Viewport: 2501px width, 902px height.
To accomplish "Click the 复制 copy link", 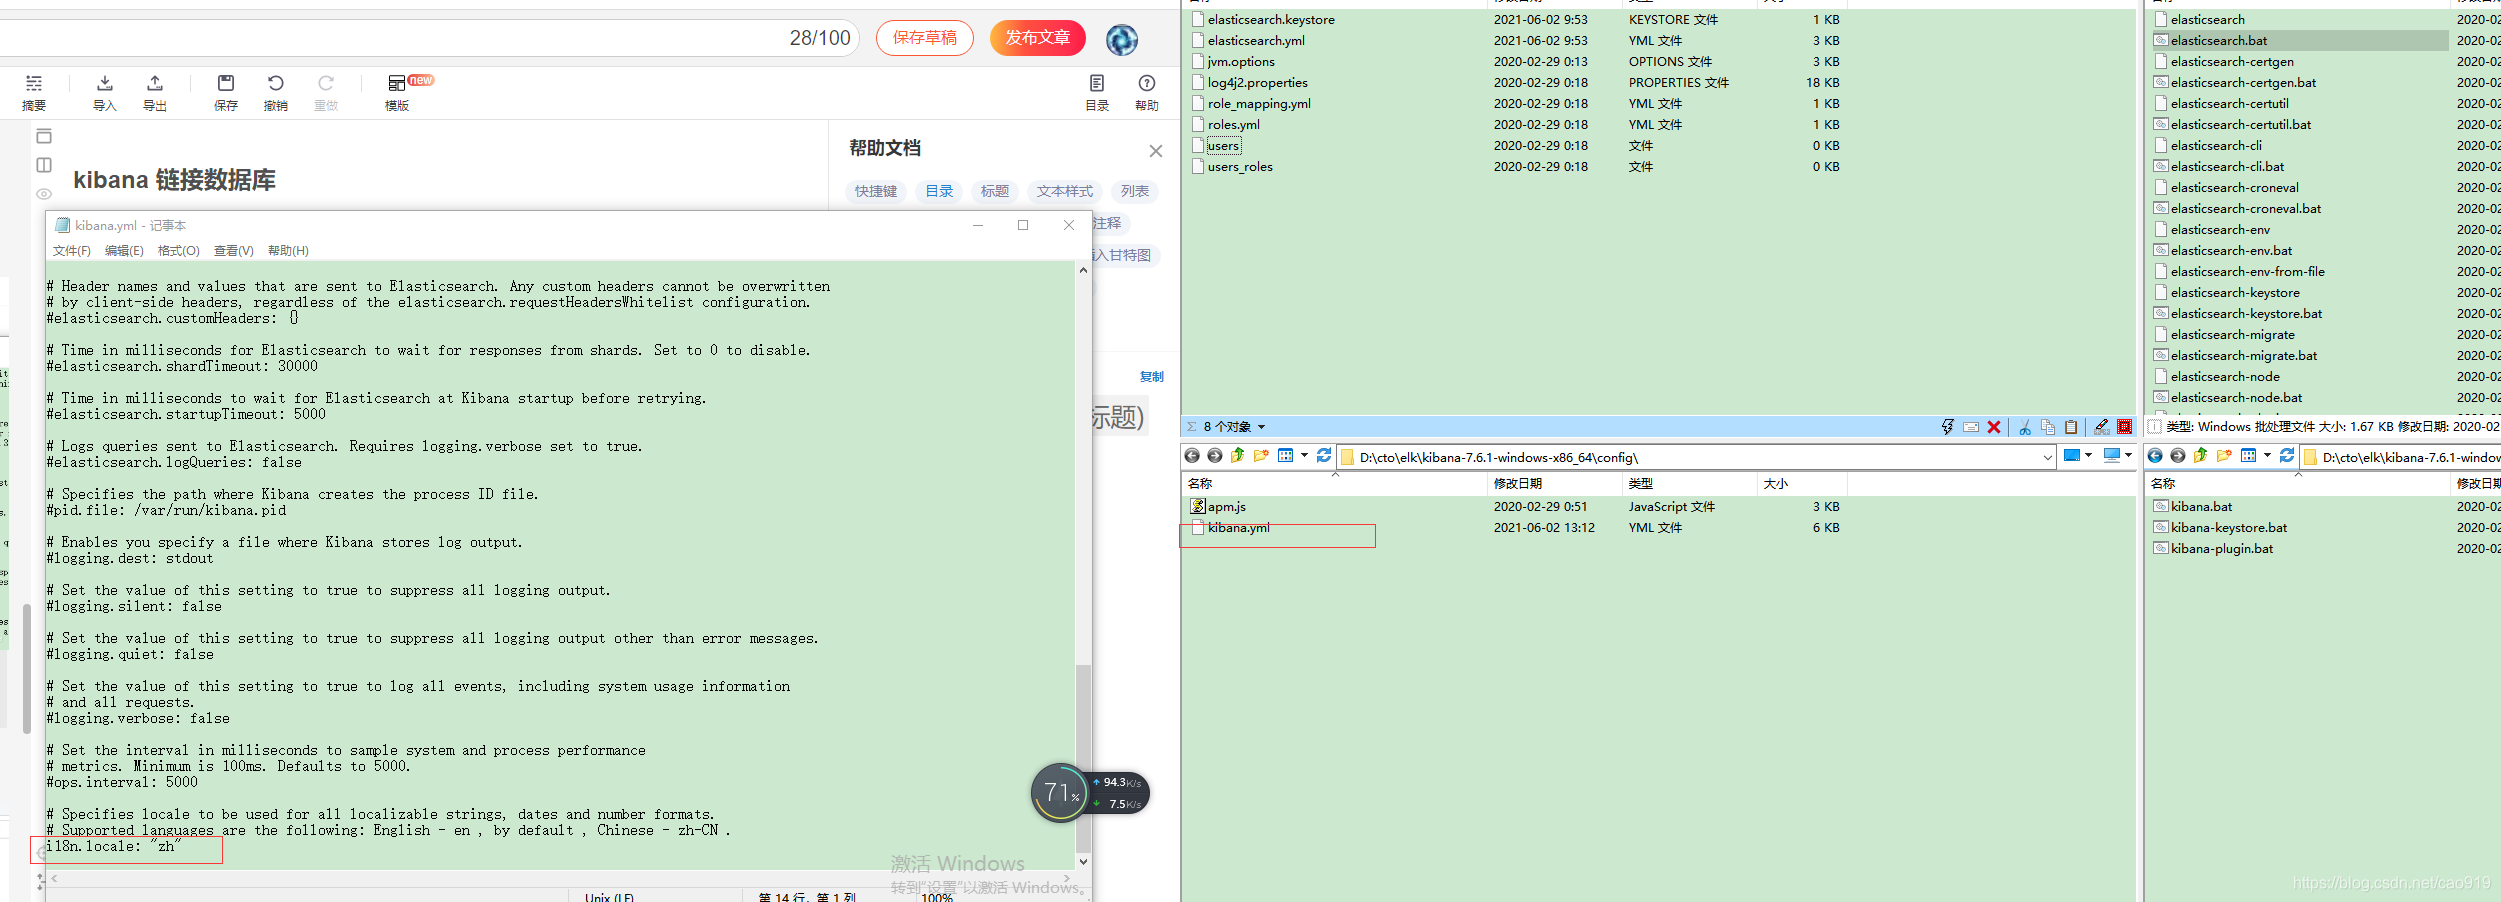I will [1152, 377].
